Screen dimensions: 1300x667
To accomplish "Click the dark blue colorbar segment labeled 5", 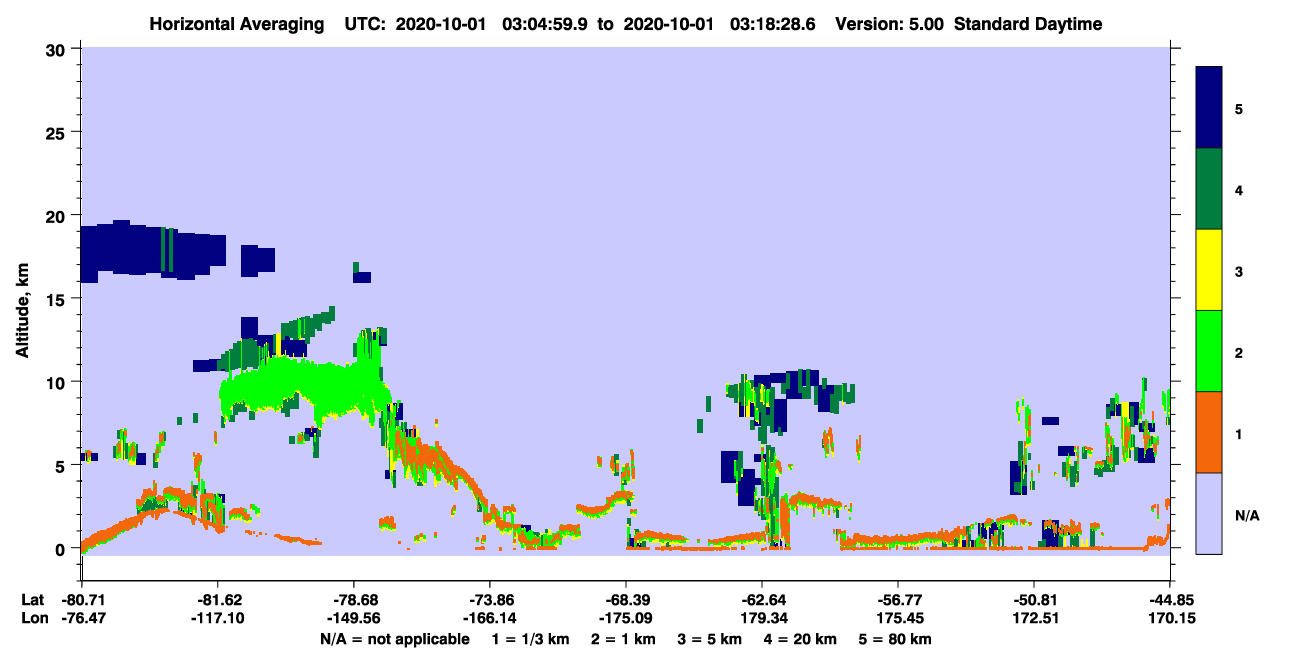I will click(x=1209, y=108).
